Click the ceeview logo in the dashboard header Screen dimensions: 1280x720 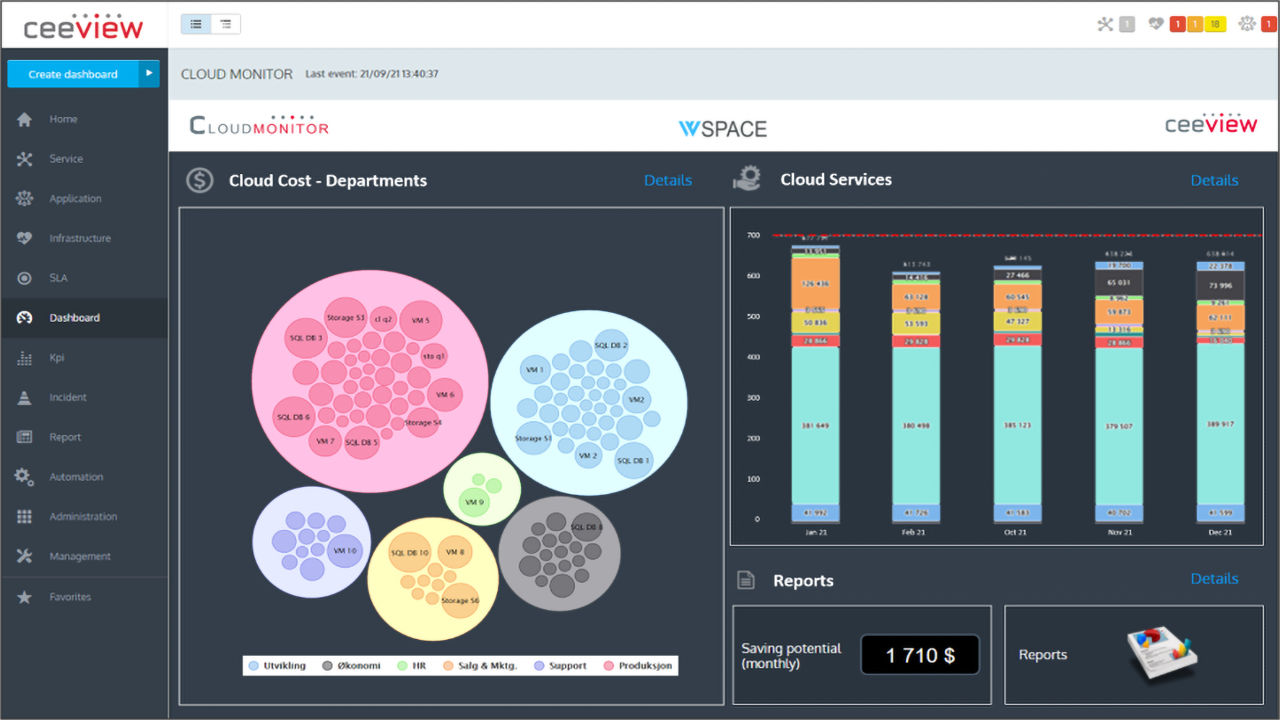pyautogui.click(x=1211, y=124)
